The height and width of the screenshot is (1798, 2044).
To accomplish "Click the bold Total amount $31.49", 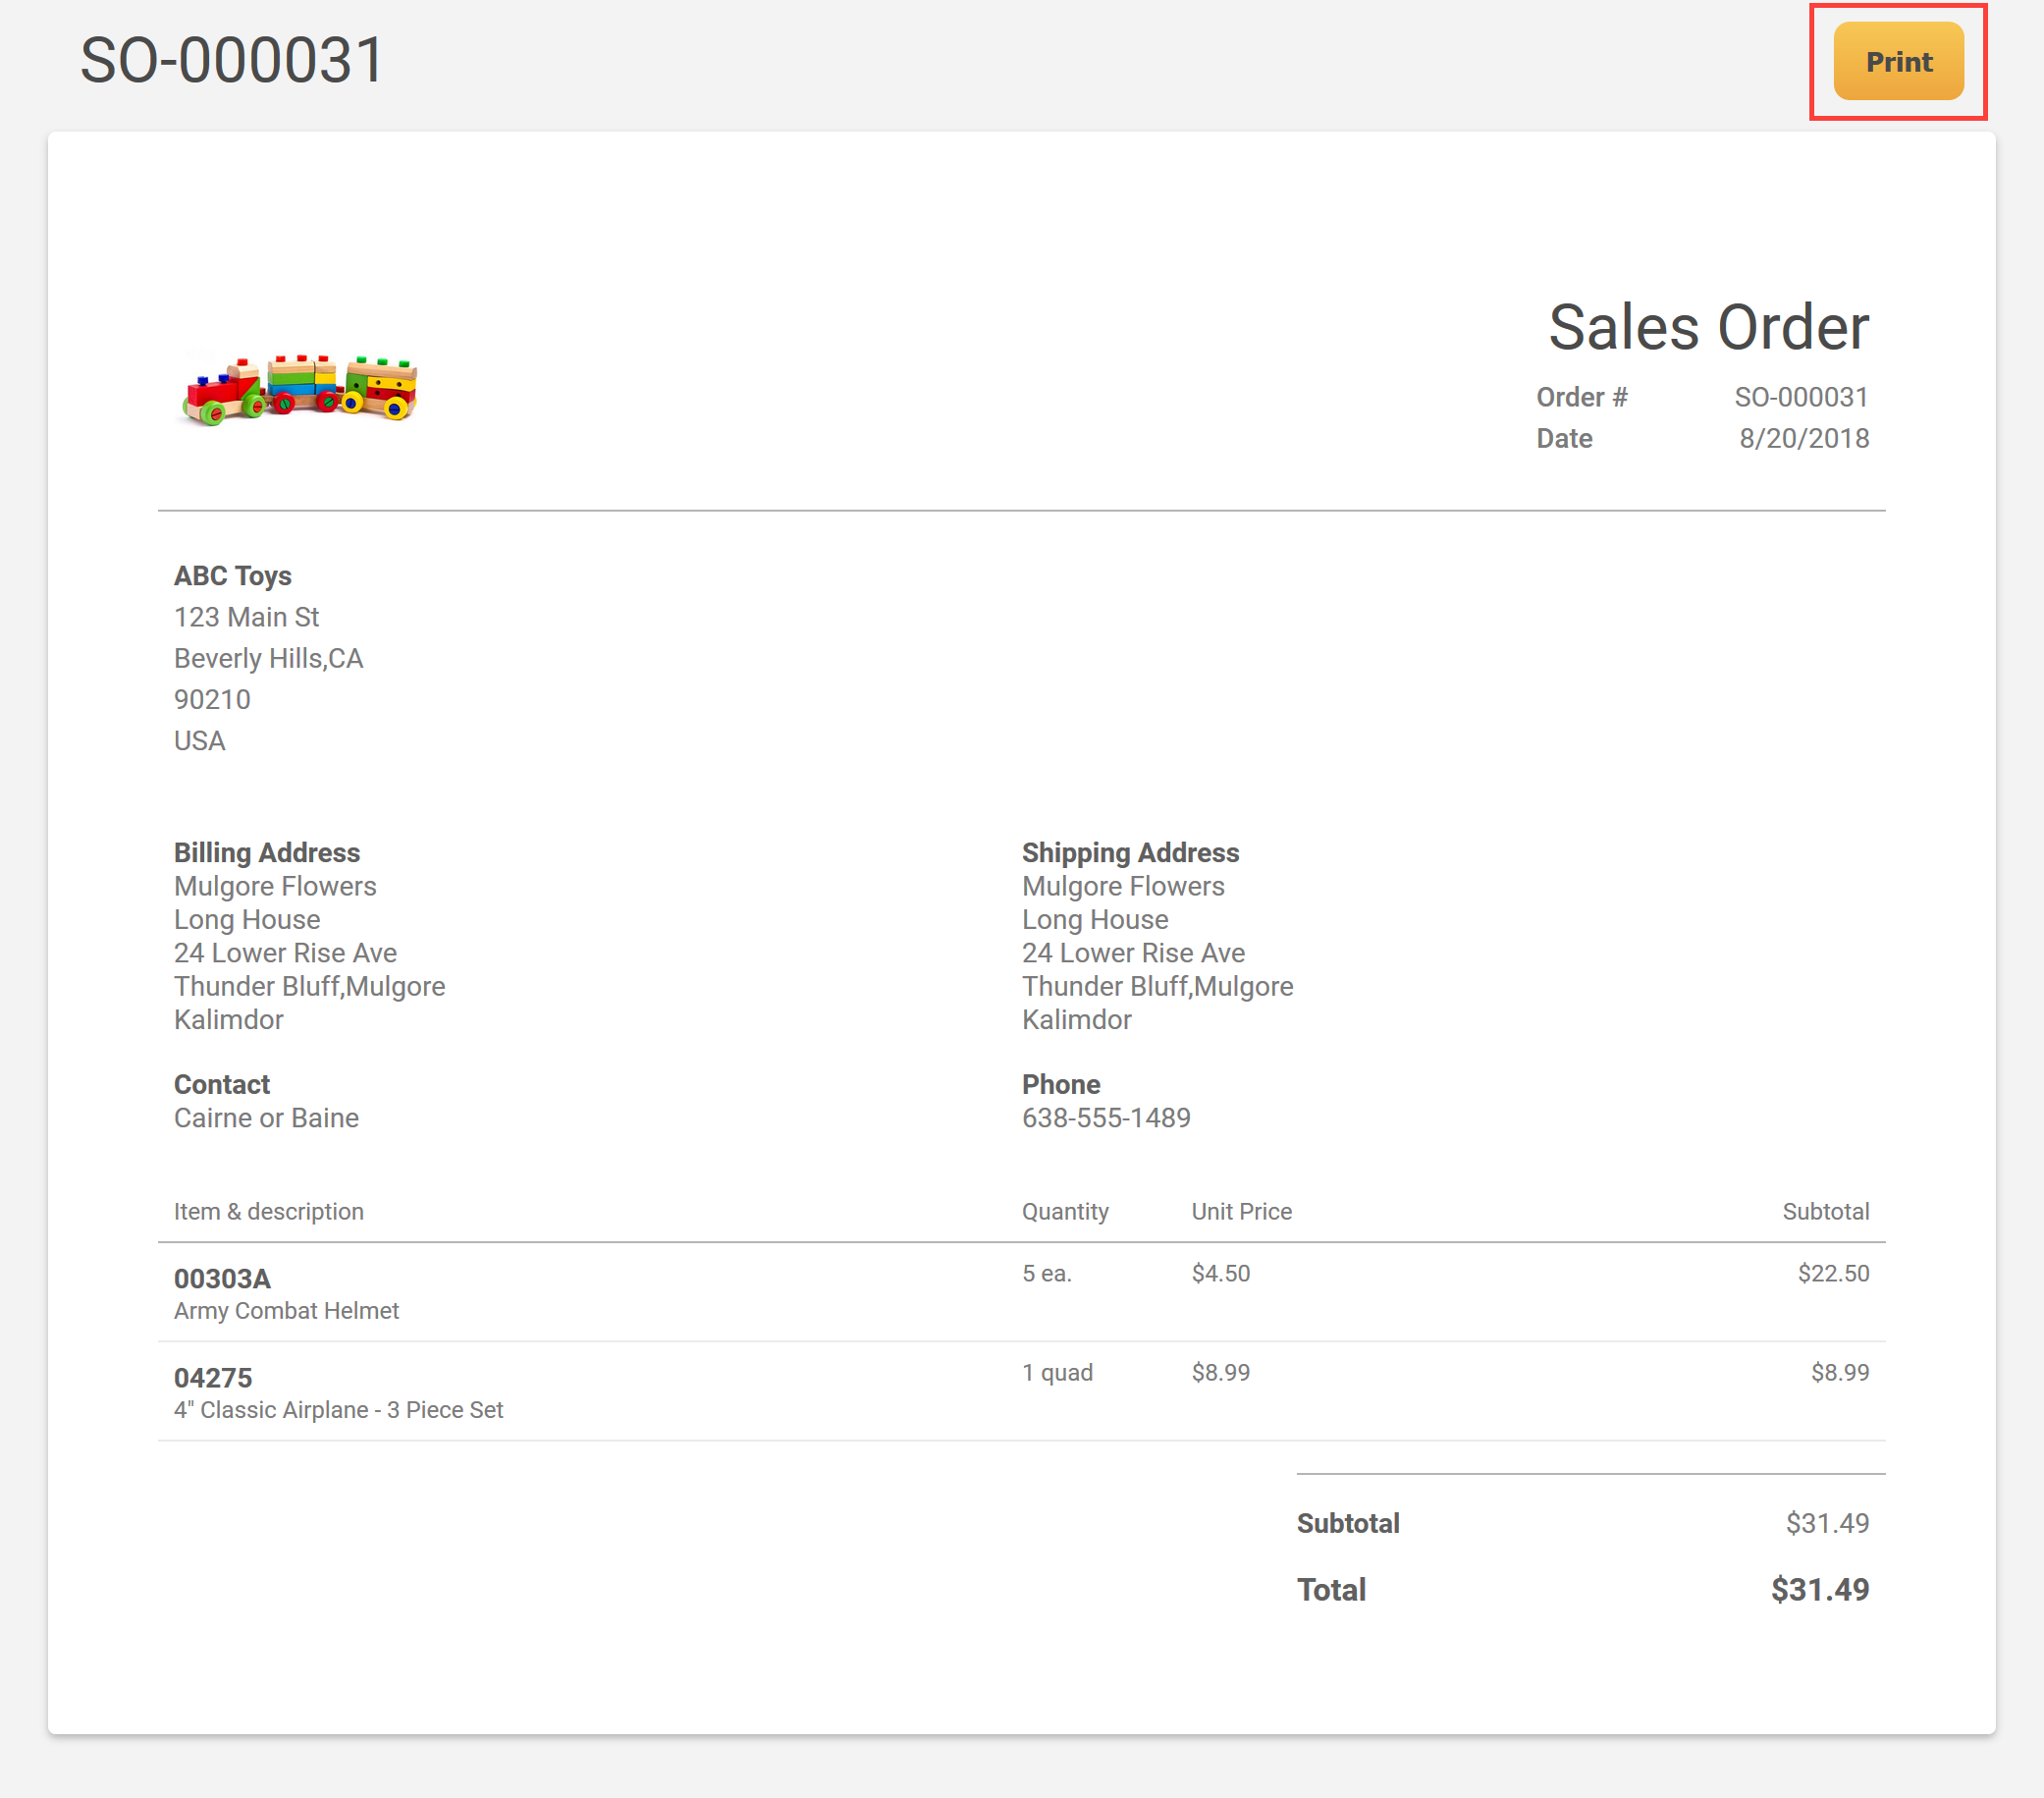I will [x=1819, y=1589].
